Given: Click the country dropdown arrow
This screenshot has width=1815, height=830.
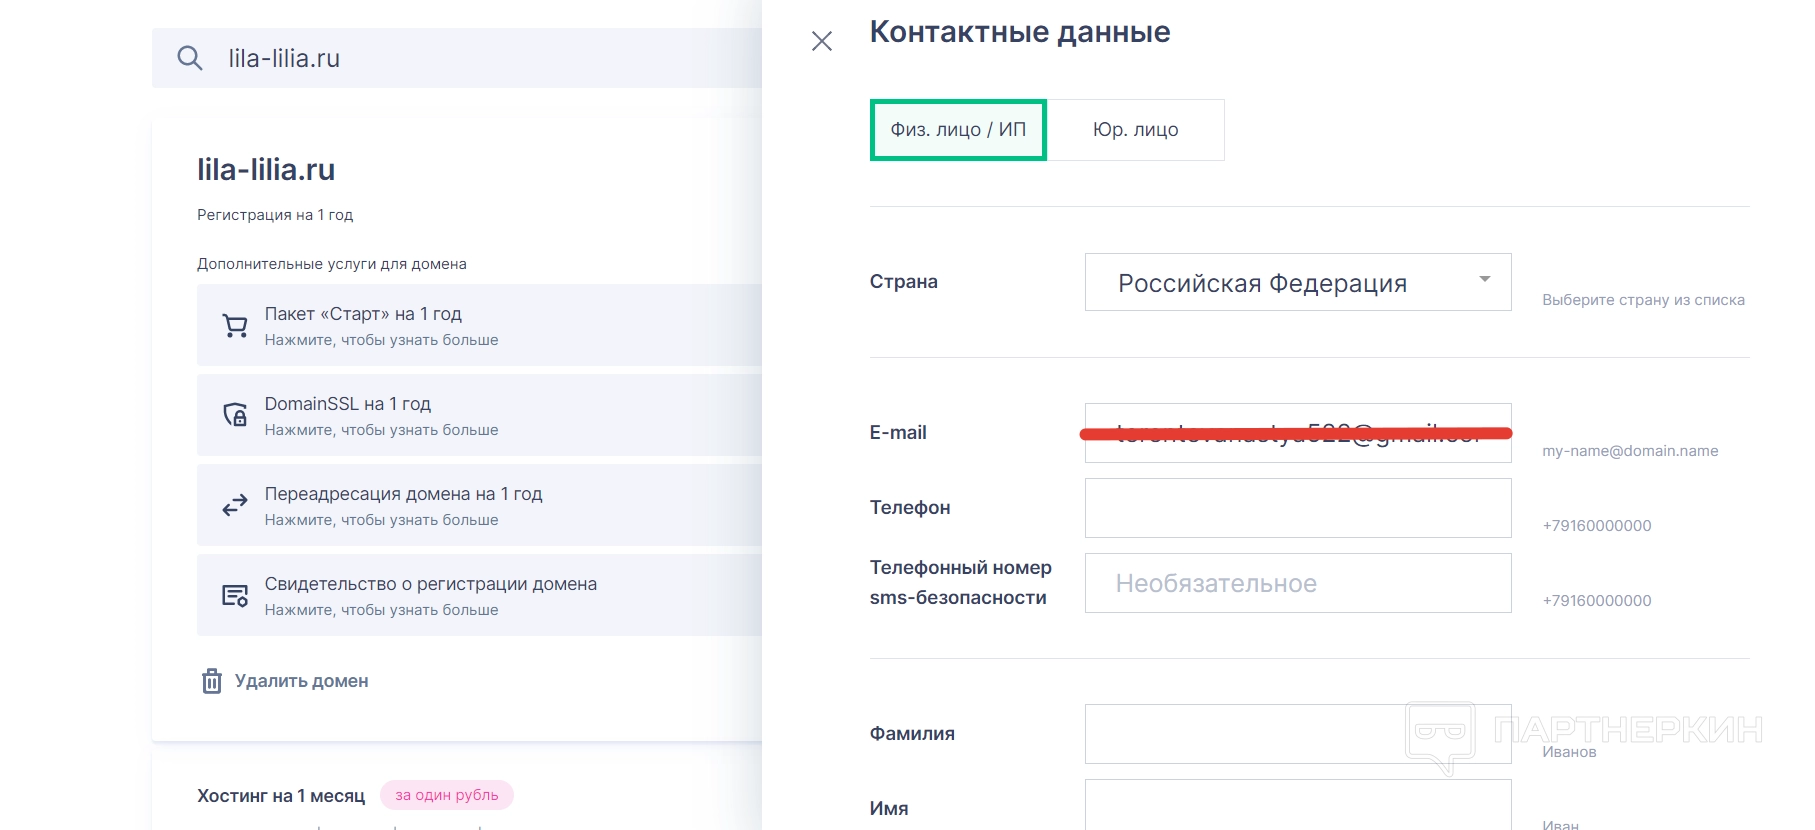Looking at the screenshot, I should pos(1485,279).
